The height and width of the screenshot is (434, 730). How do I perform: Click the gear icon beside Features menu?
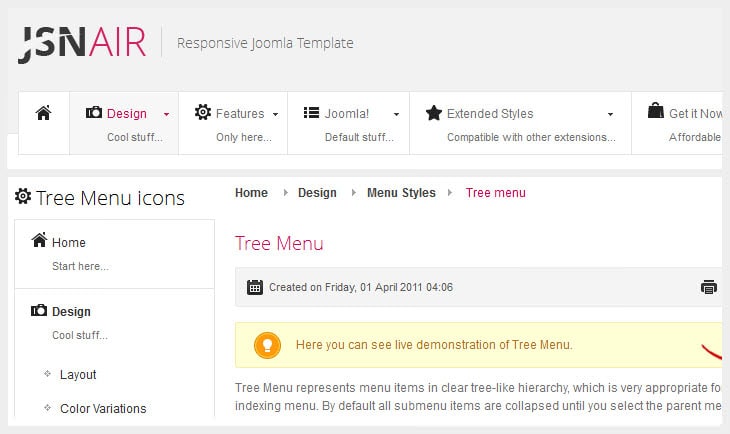(x=203, y=113)
